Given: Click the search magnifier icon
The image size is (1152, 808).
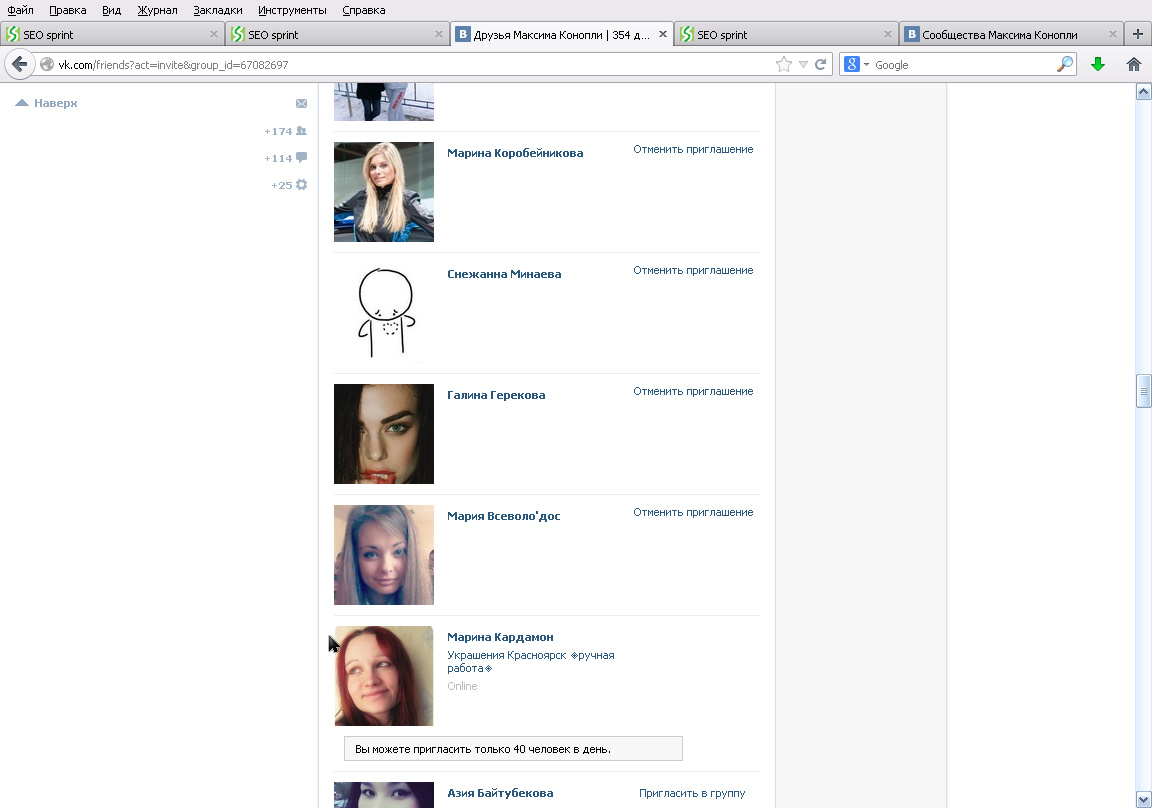Looking at the screenshot, I should click(x=1065, y=65).
